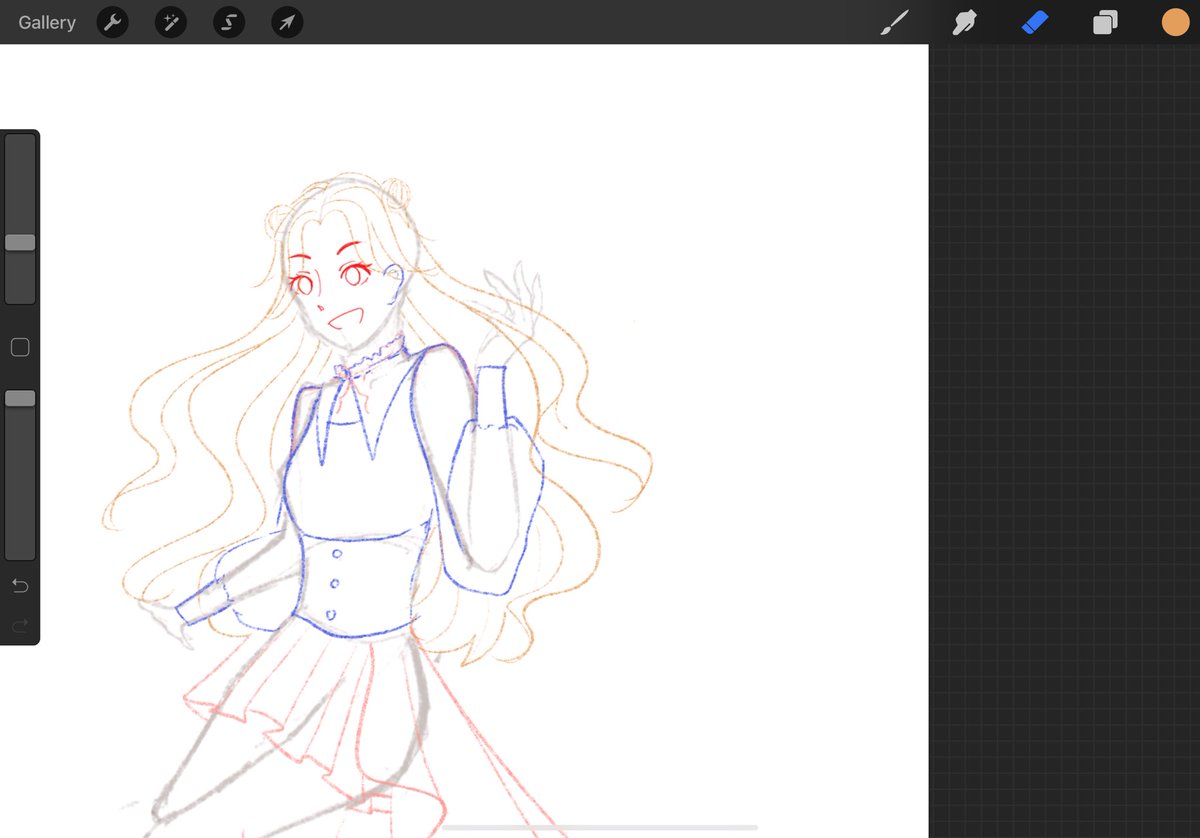Redo the last undone stroke
This screenshot has width=1200, height=838.
click(x=20, y=627)
